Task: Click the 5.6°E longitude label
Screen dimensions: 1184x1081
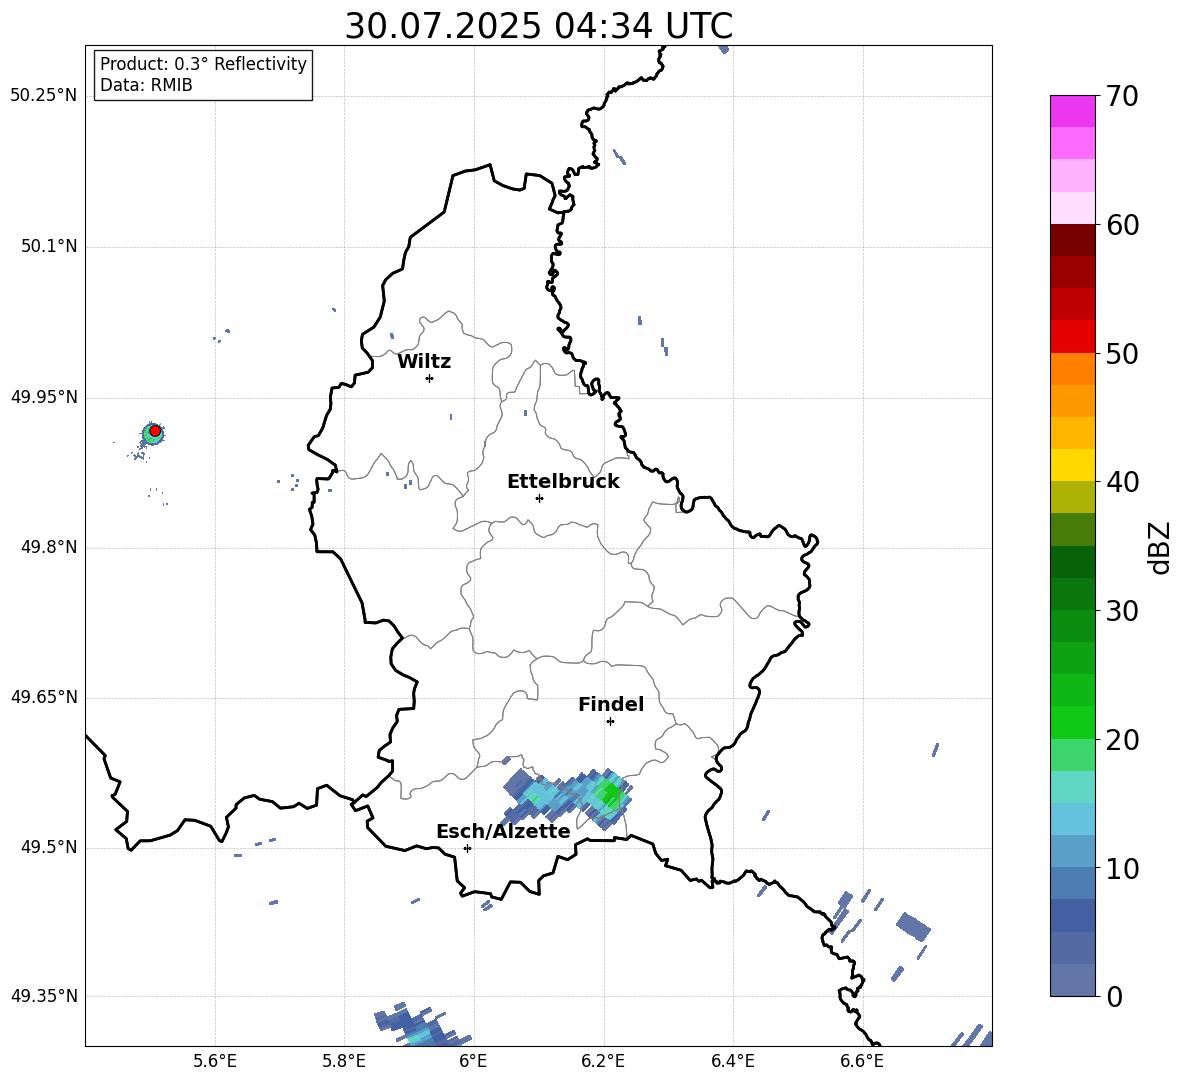Action: (x=215, y=1061)
